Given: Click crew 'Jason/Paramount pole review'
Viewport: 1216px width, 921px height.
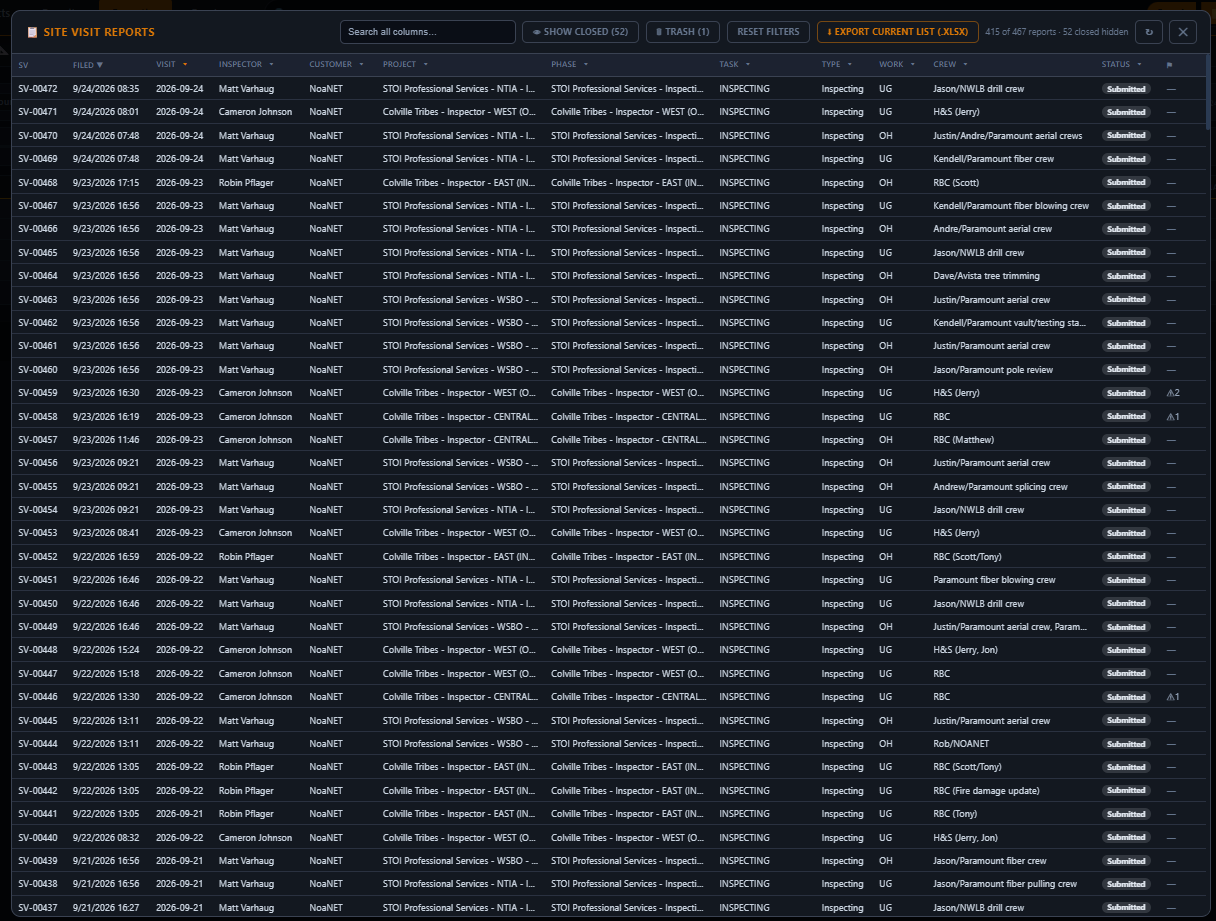Looking at the screenshot, I should click(991, 370).
